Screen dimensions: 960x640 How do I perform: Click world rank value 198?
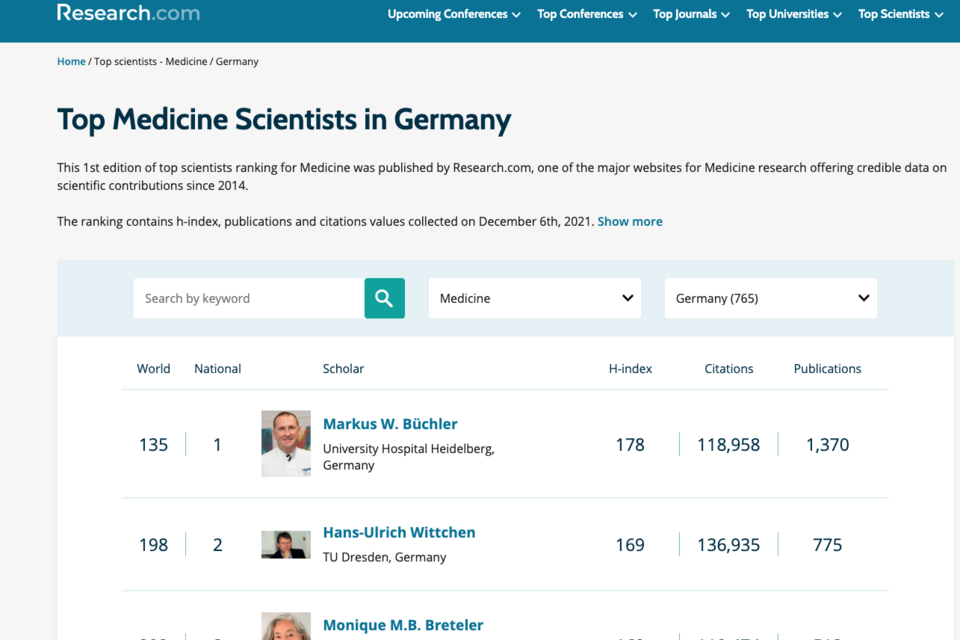tap(153, 545)
